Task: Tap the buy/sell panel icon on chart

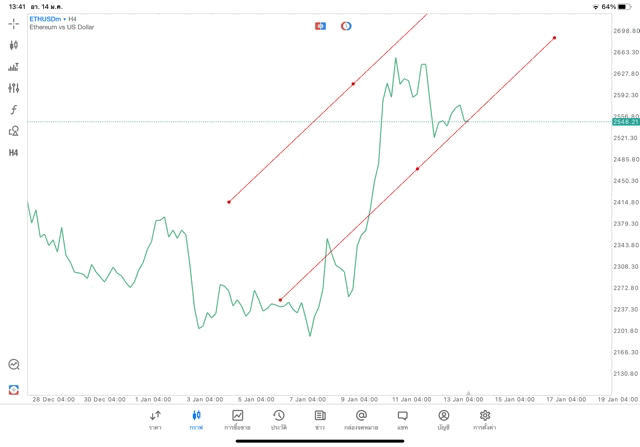Action: [320, 26]
